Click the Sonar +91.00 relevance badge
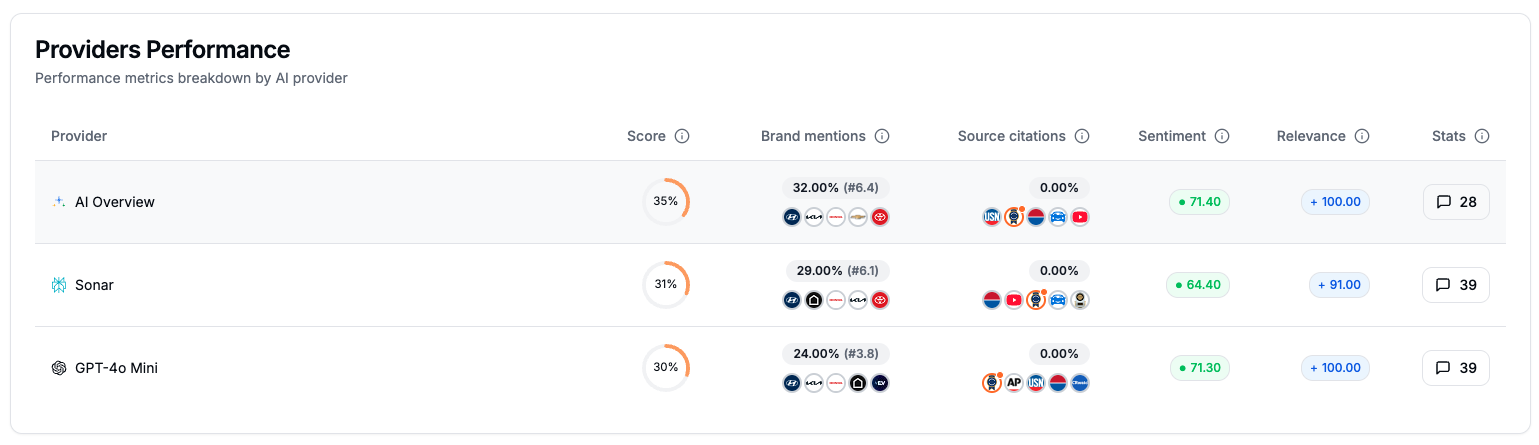Viewport: 1539px width, 445px height. [x=1339, y=285]
